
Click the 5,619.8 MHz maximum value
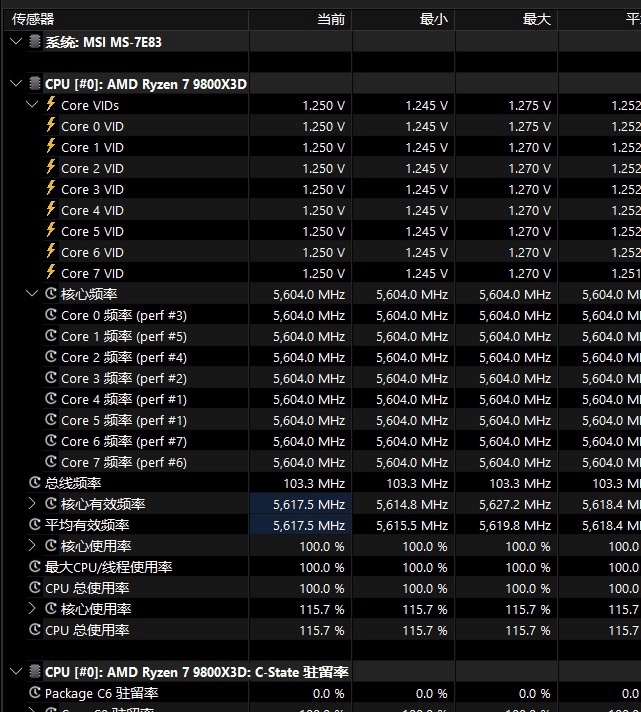(515, 525)
